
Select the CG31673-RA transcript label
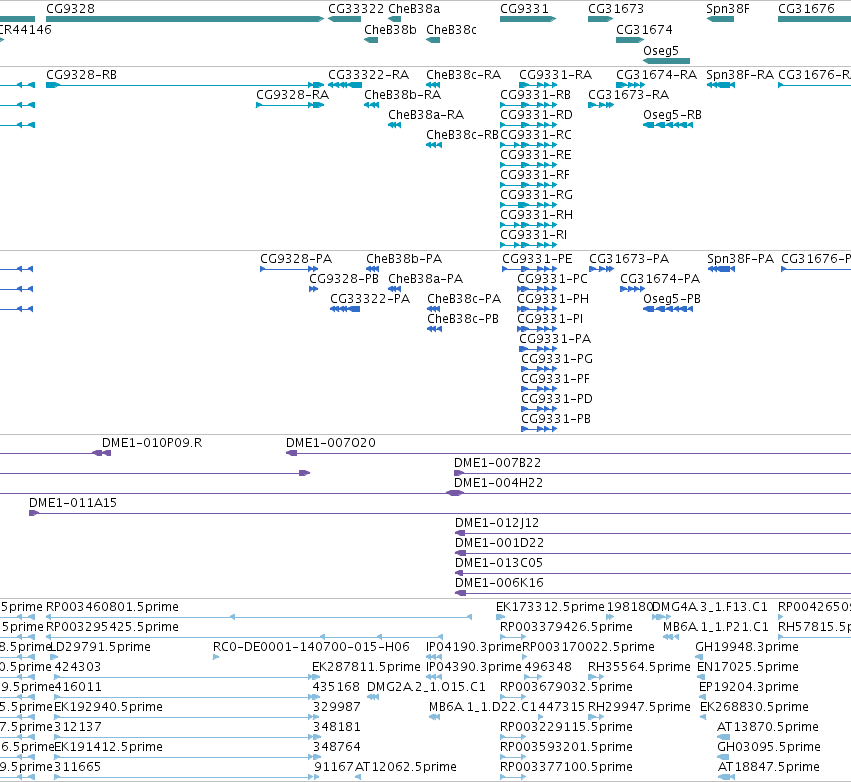[628, 95]
